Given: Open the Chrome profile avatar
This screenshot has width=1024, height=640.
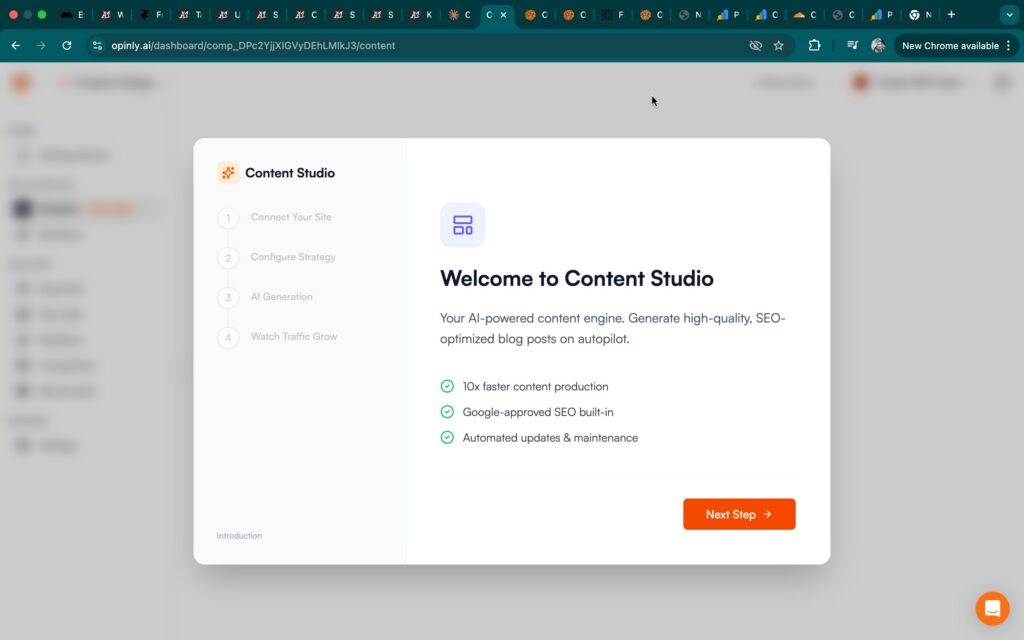Looking at the screenshot, I should [x=878, y=46].
